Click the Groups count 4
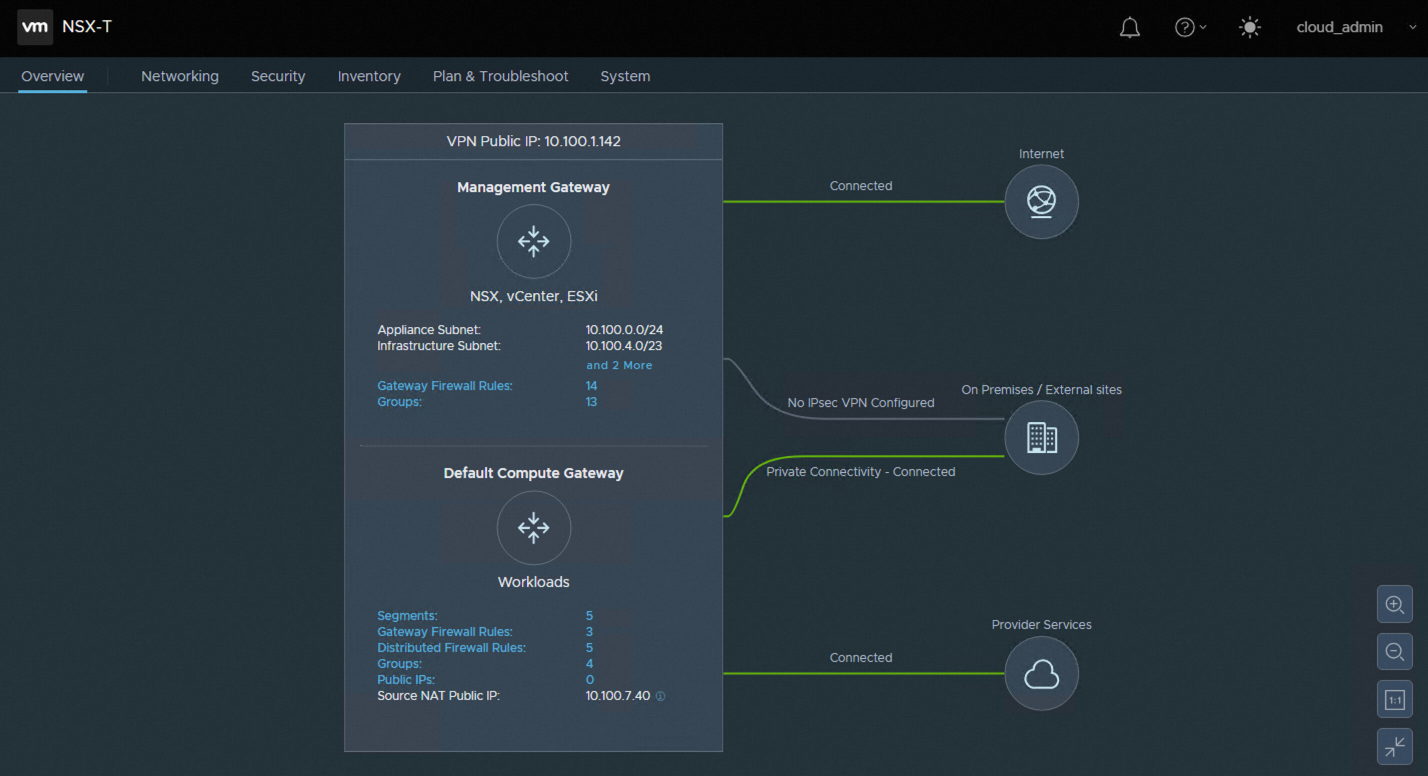The height and width of the screenshot is (776, 1428). tap(590, 664)
